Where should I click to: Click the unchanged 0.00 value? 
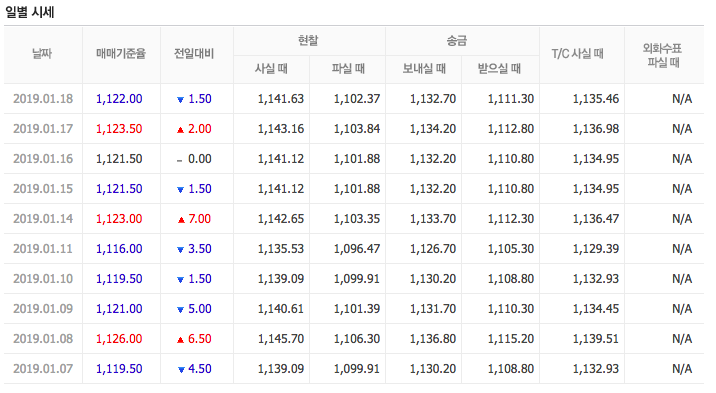(x=200, y=159)
